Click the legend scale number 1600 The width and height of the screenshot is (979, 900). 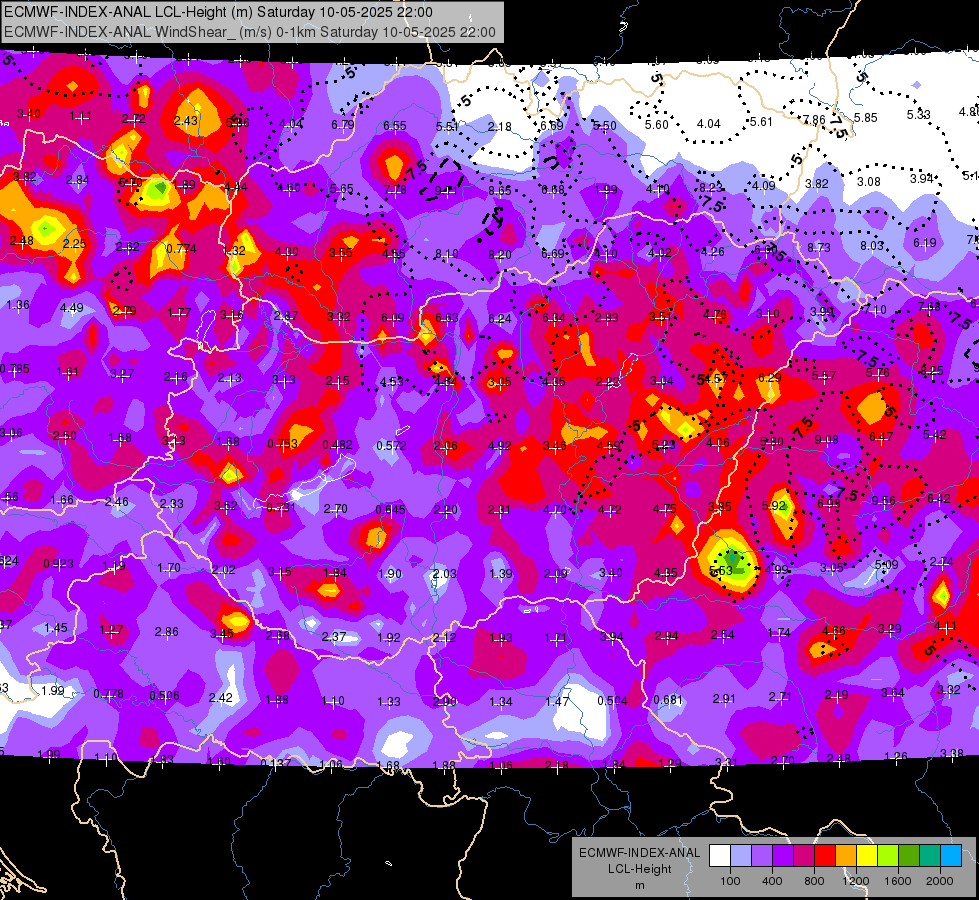(x=898, y=881)
